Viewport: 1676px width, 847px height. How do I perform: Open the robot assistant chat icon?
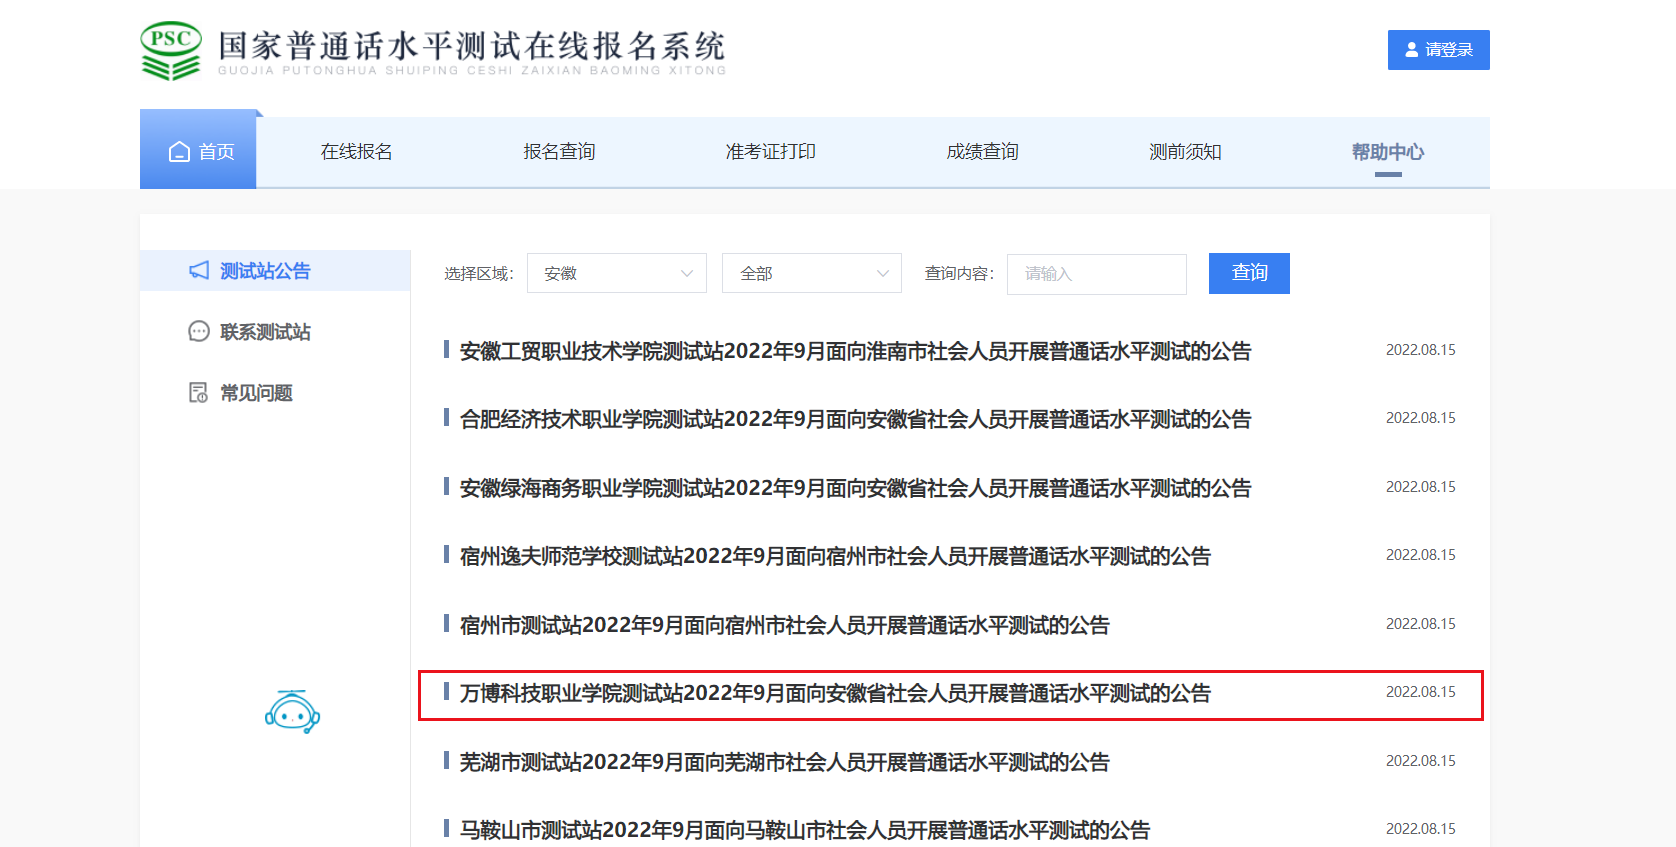point(292,712)
